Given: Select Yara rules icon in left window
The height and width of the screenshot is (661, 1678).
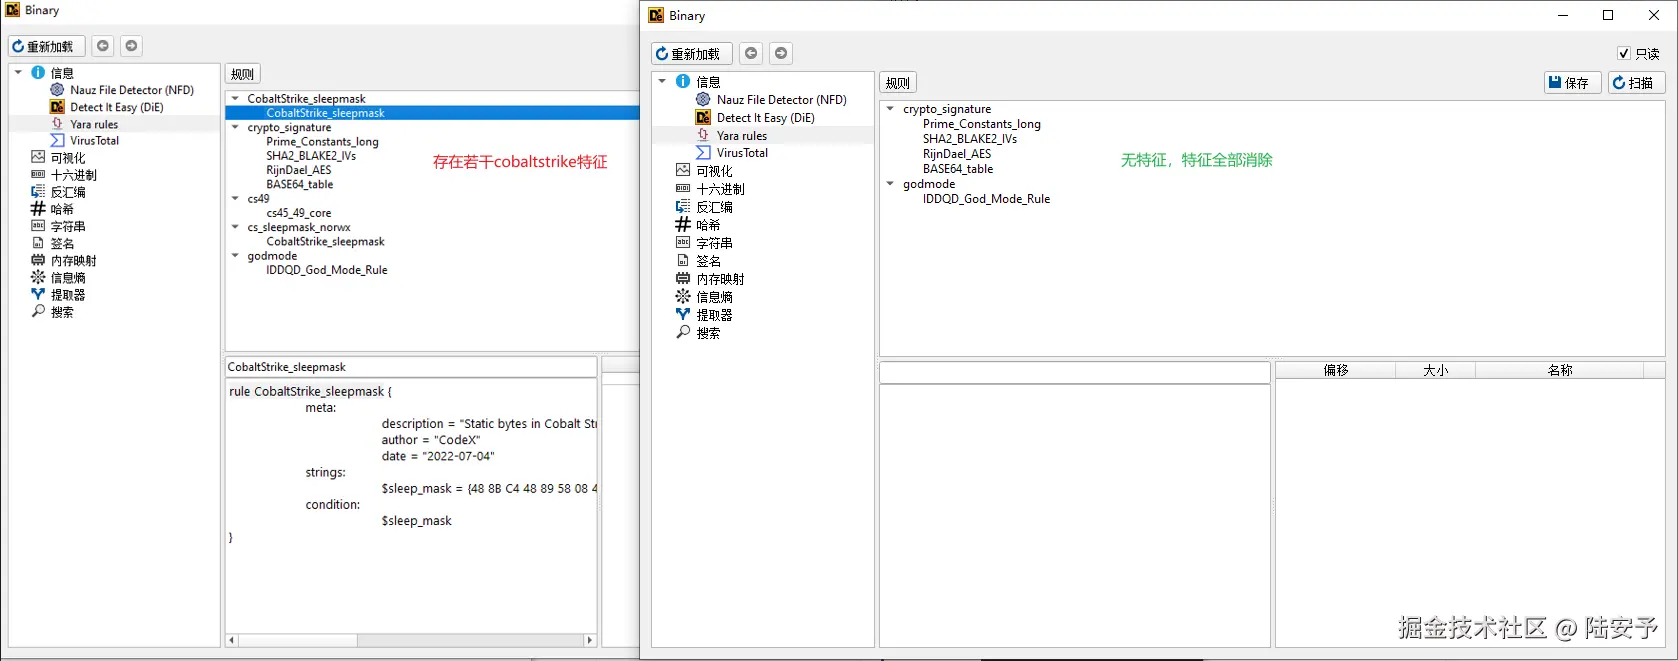Looking at the screenshot, I should tap(57, 124).
